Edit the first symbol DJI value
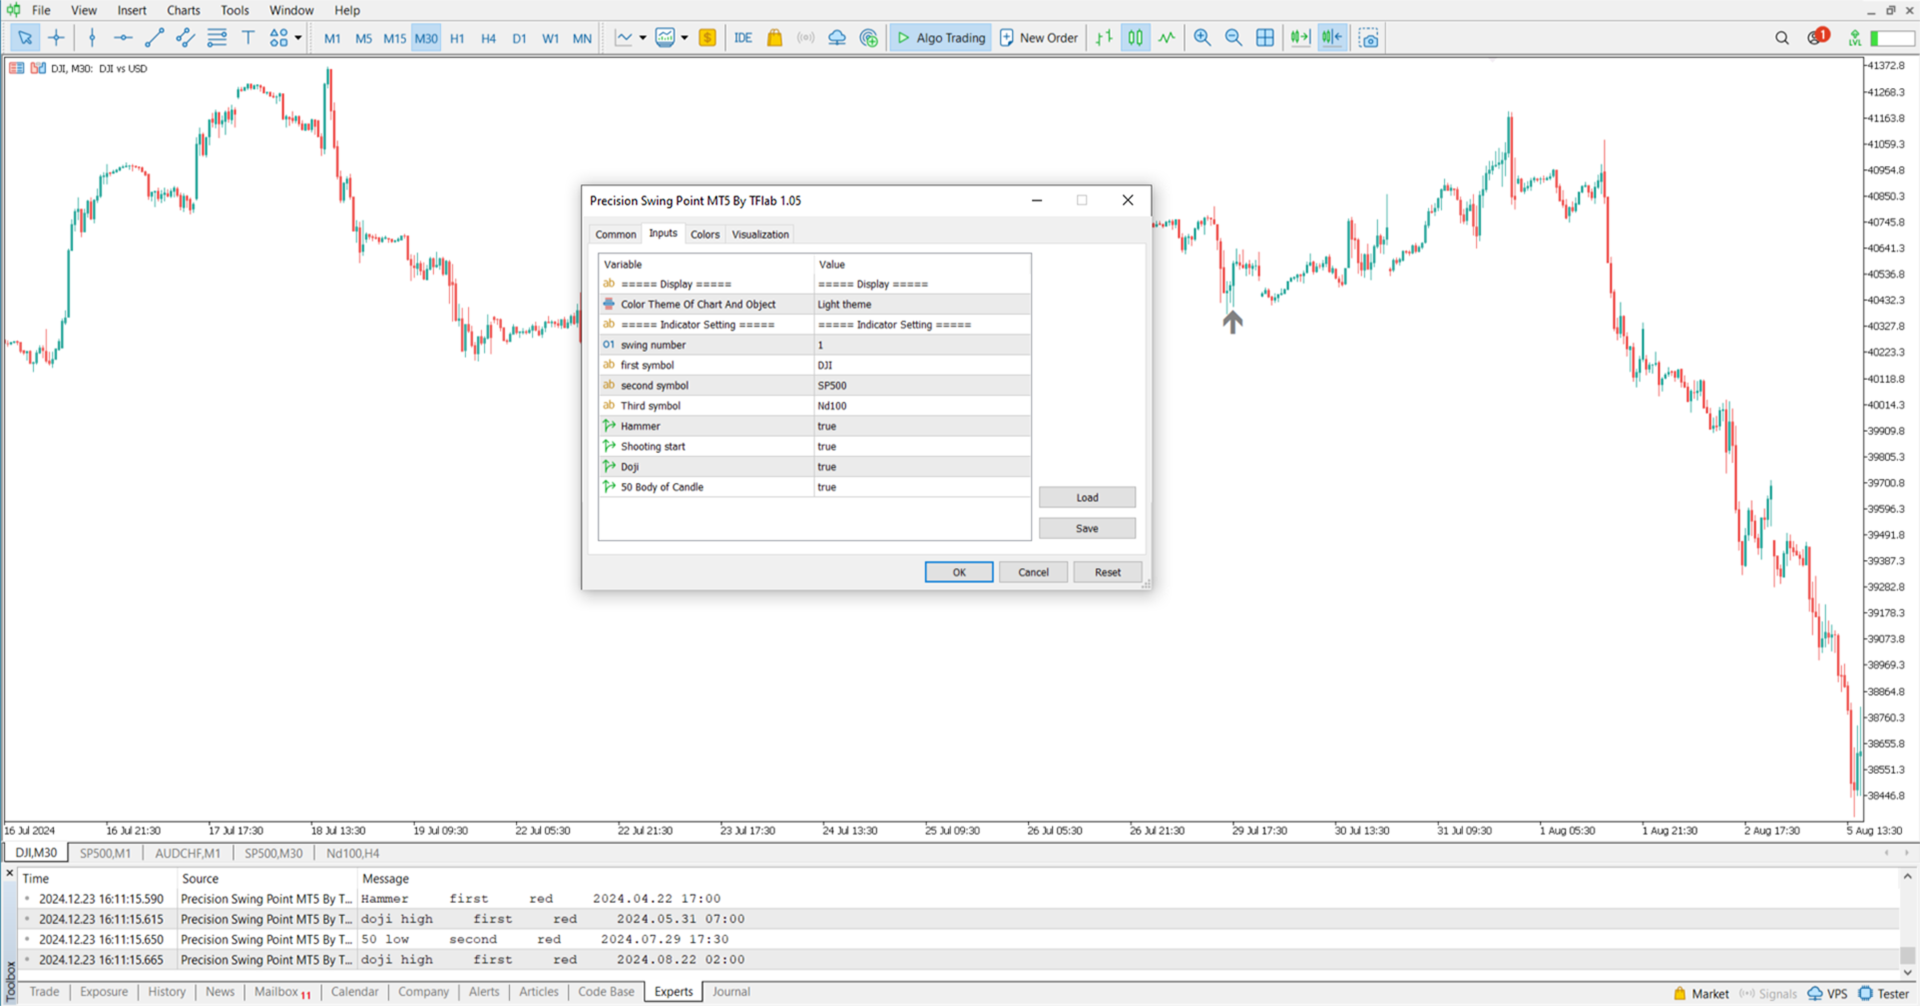1920x1006 pixels. (x=922, y=365)
